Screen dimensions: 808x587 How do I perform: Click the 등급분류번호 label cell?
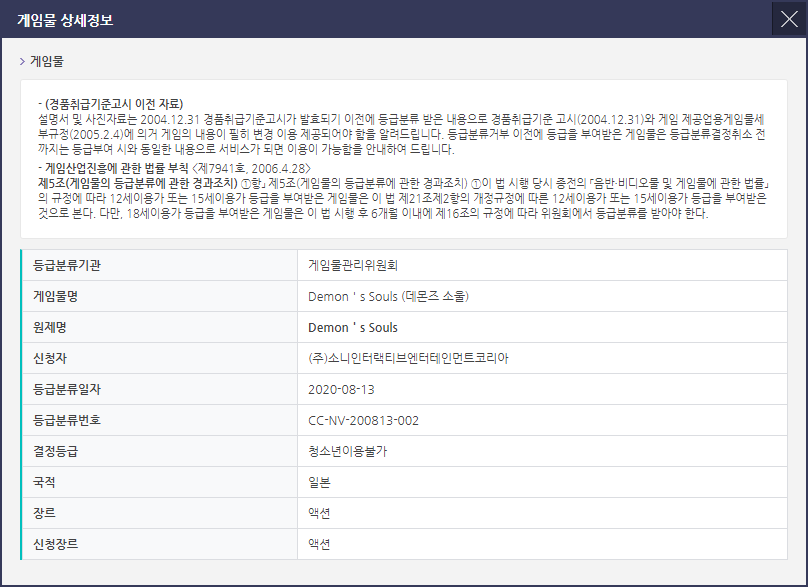[160, 420]
